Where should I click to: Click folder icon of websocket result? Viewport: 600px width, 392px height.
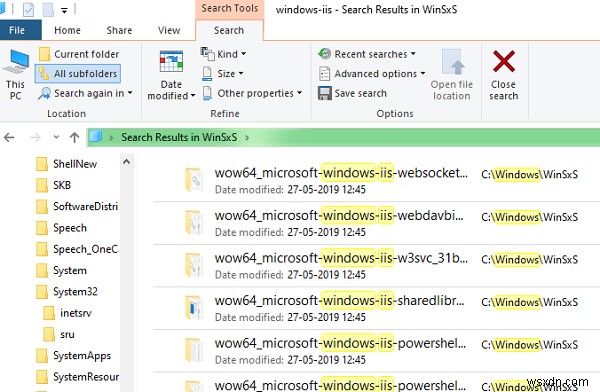click(194, 180)
